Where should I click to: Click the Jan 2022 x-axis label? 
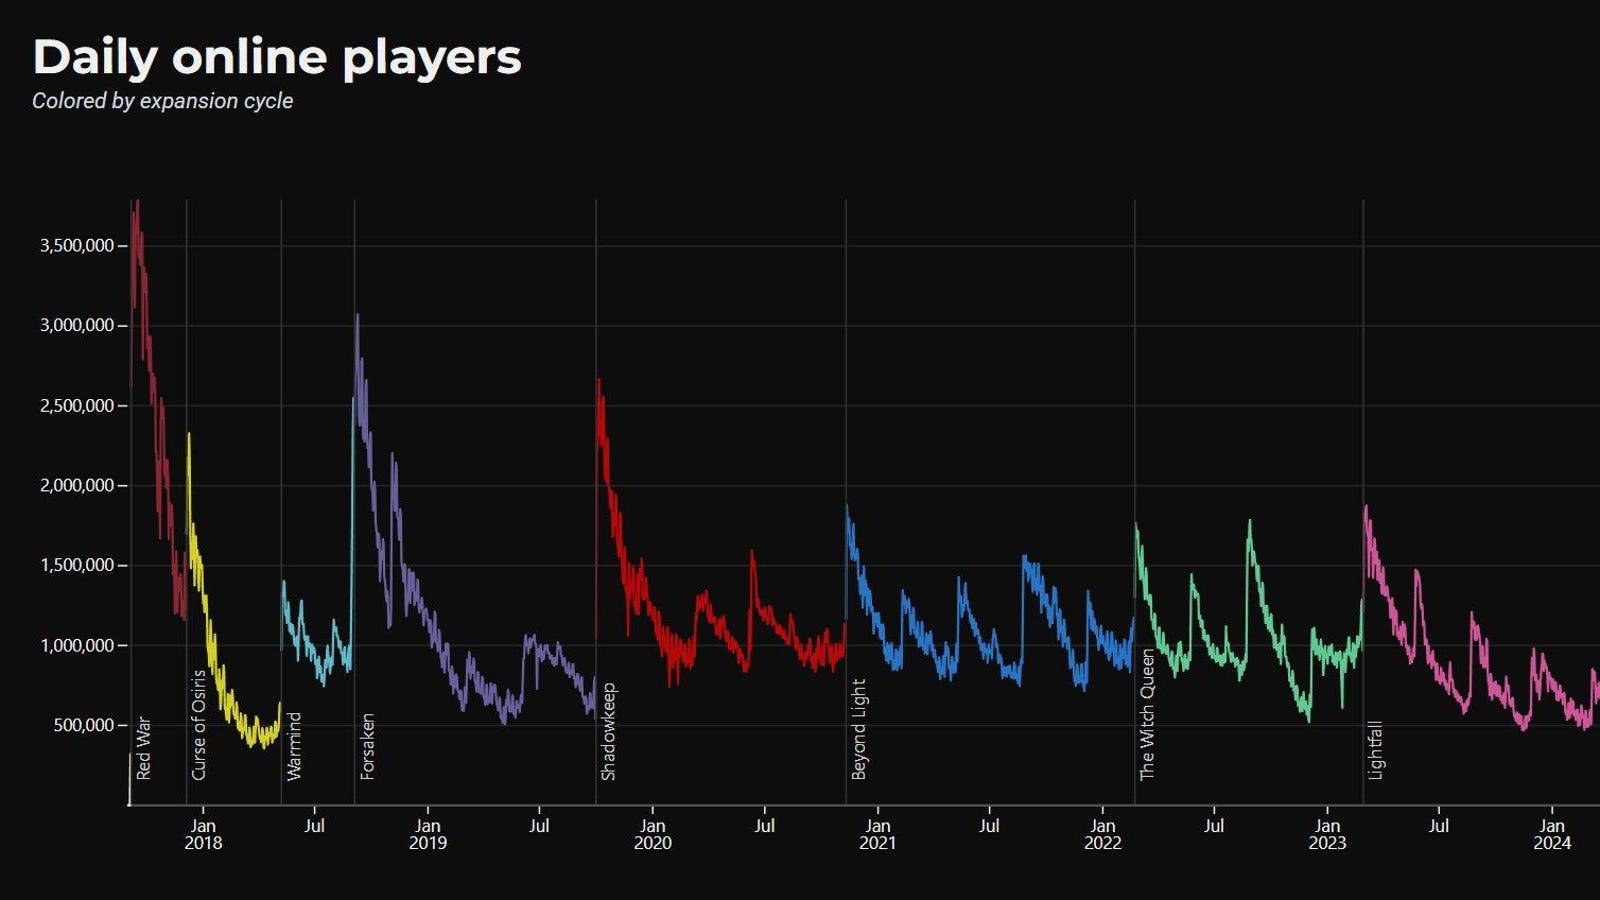point(1102,834)
